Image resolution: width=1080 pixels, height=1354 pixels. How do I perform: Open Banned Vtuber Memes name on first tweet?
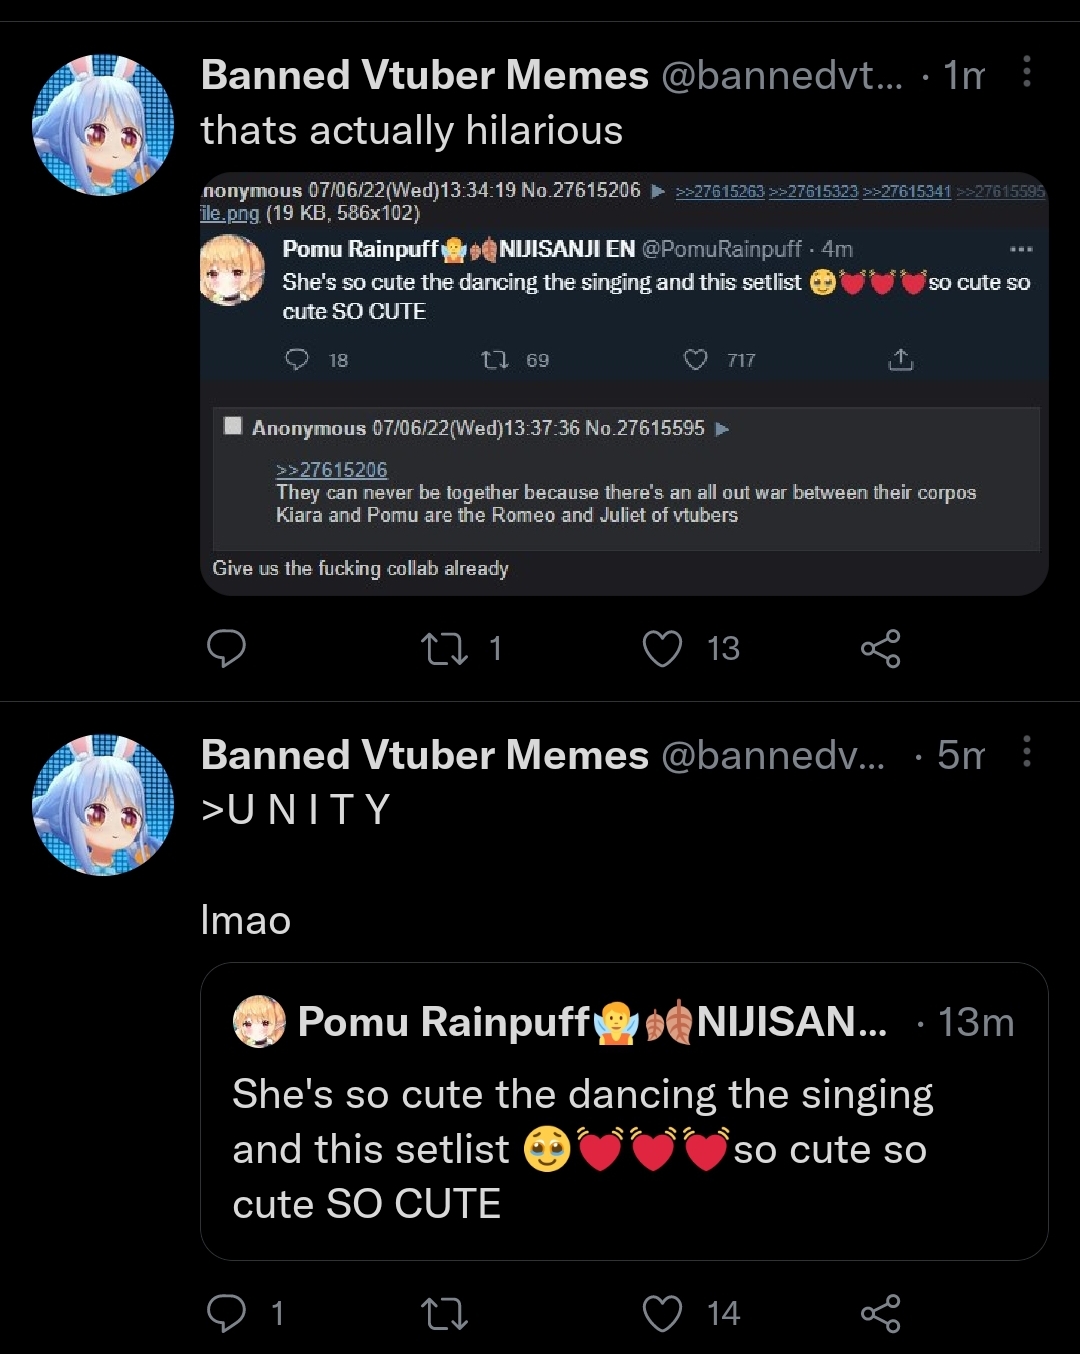tap(424, 75)
